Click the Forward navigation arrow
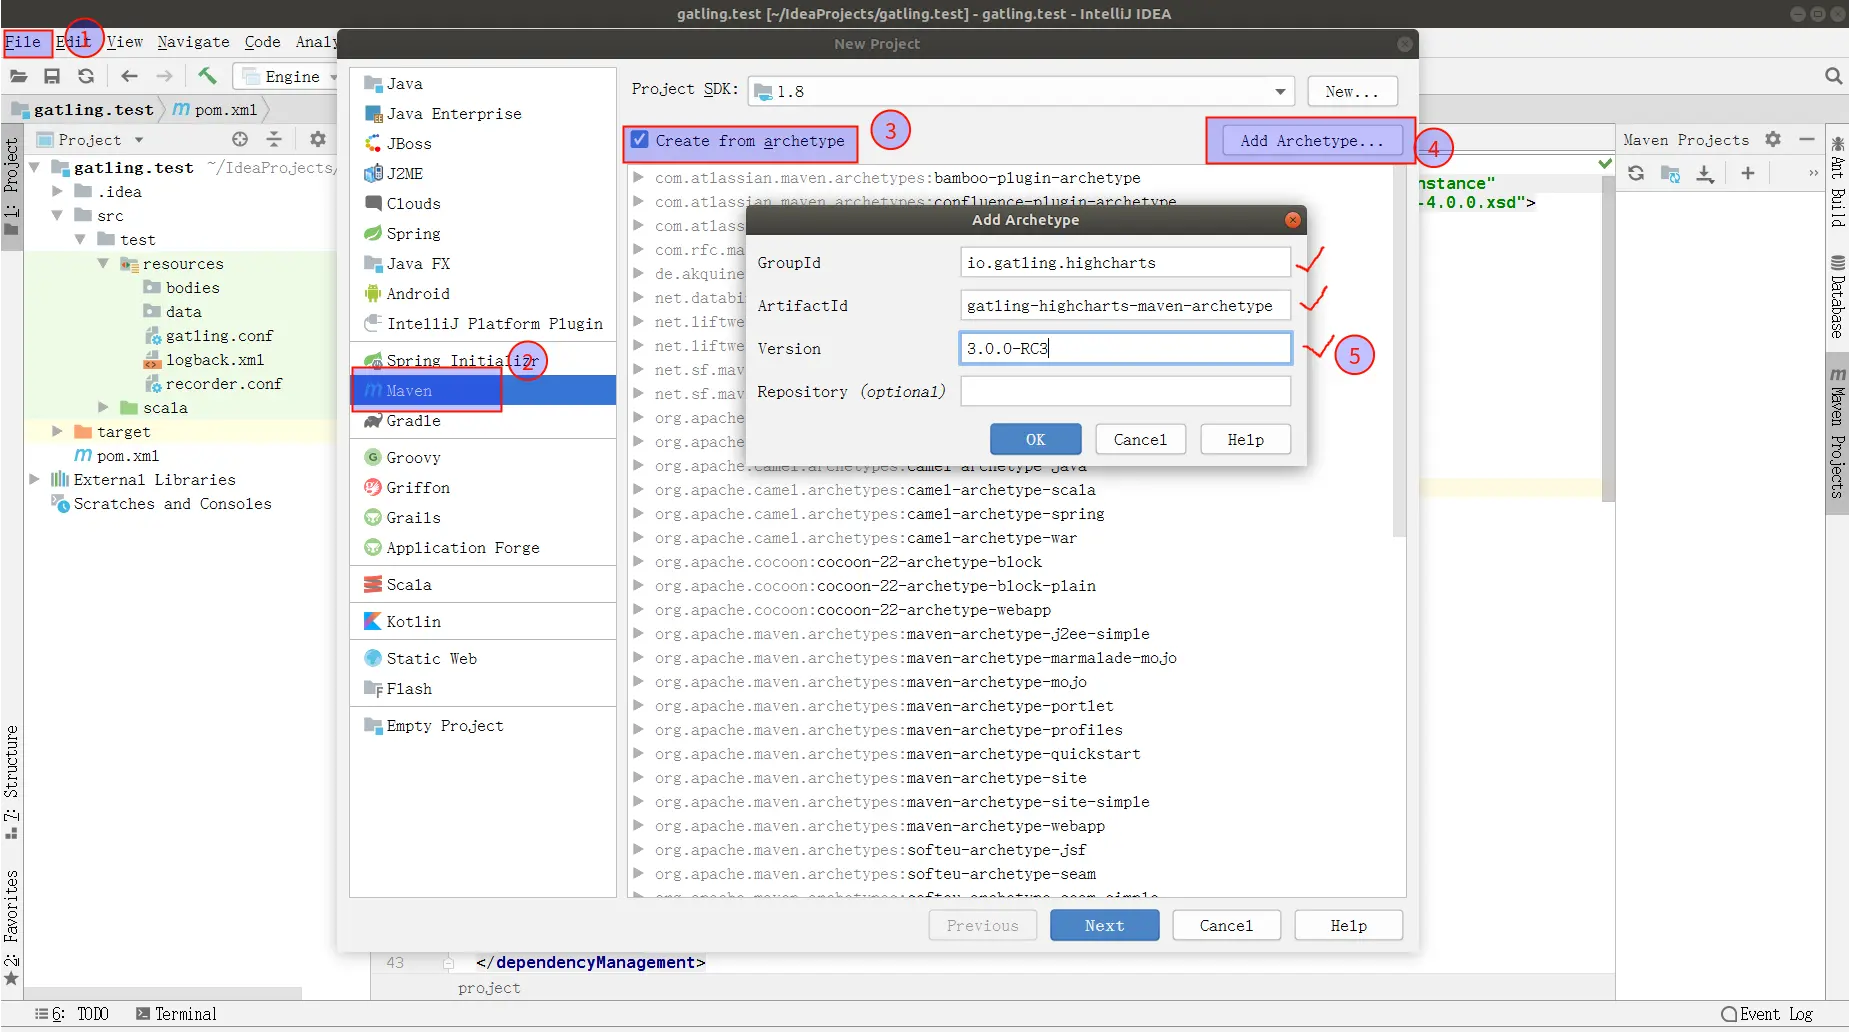The width and height of the screenshot is (1849, 1032). coord(164,76)
